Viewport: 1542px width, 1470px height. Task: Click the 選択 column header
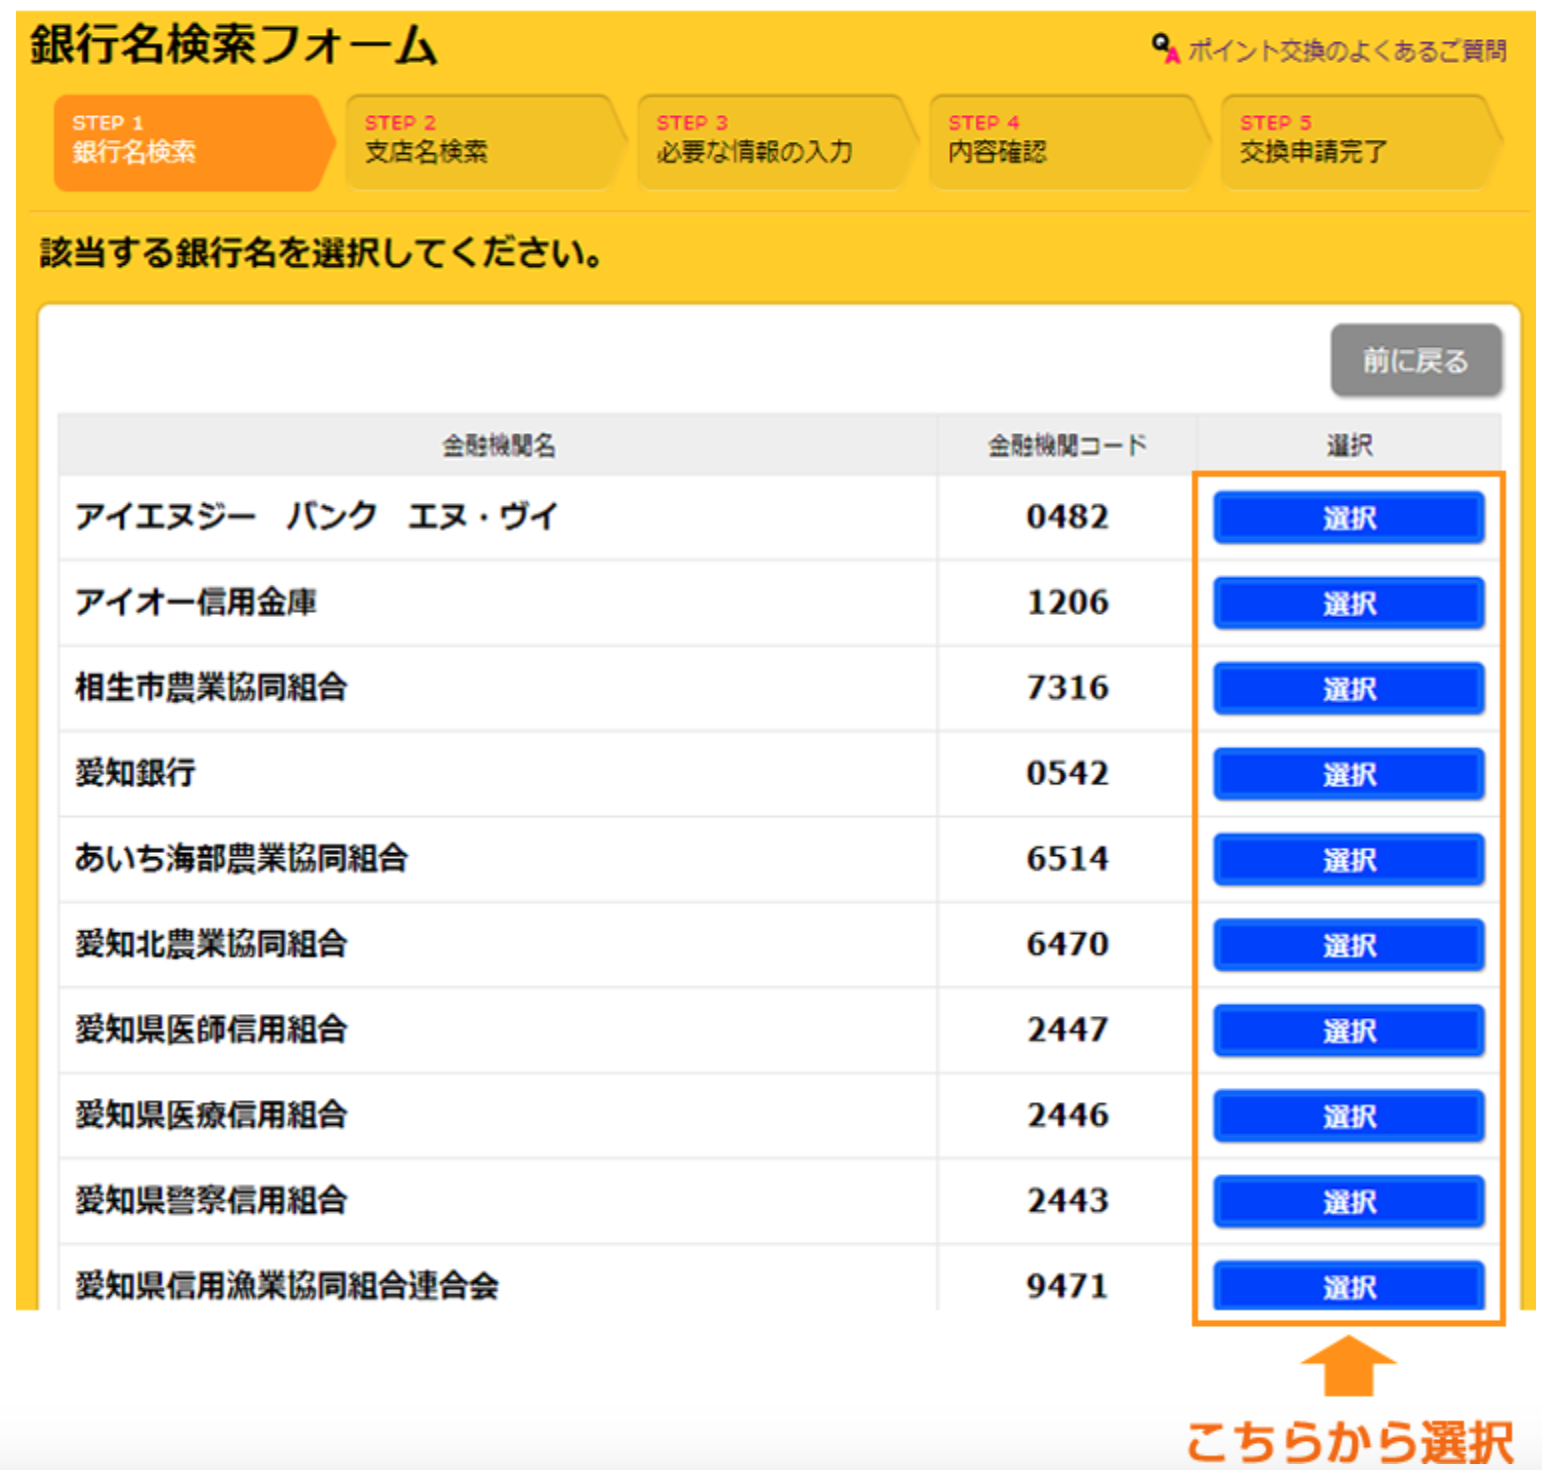[1349, 445]
